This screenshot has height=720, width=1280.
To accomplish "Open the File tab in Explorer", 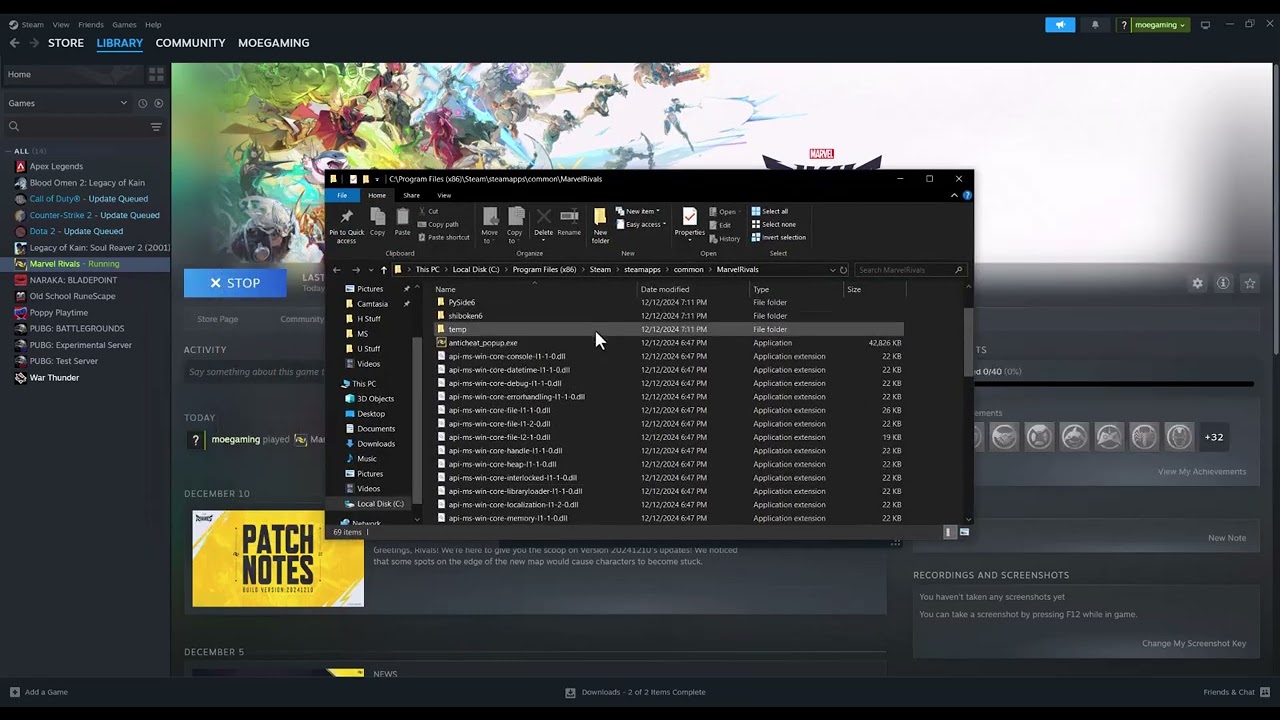I will 342,195.
